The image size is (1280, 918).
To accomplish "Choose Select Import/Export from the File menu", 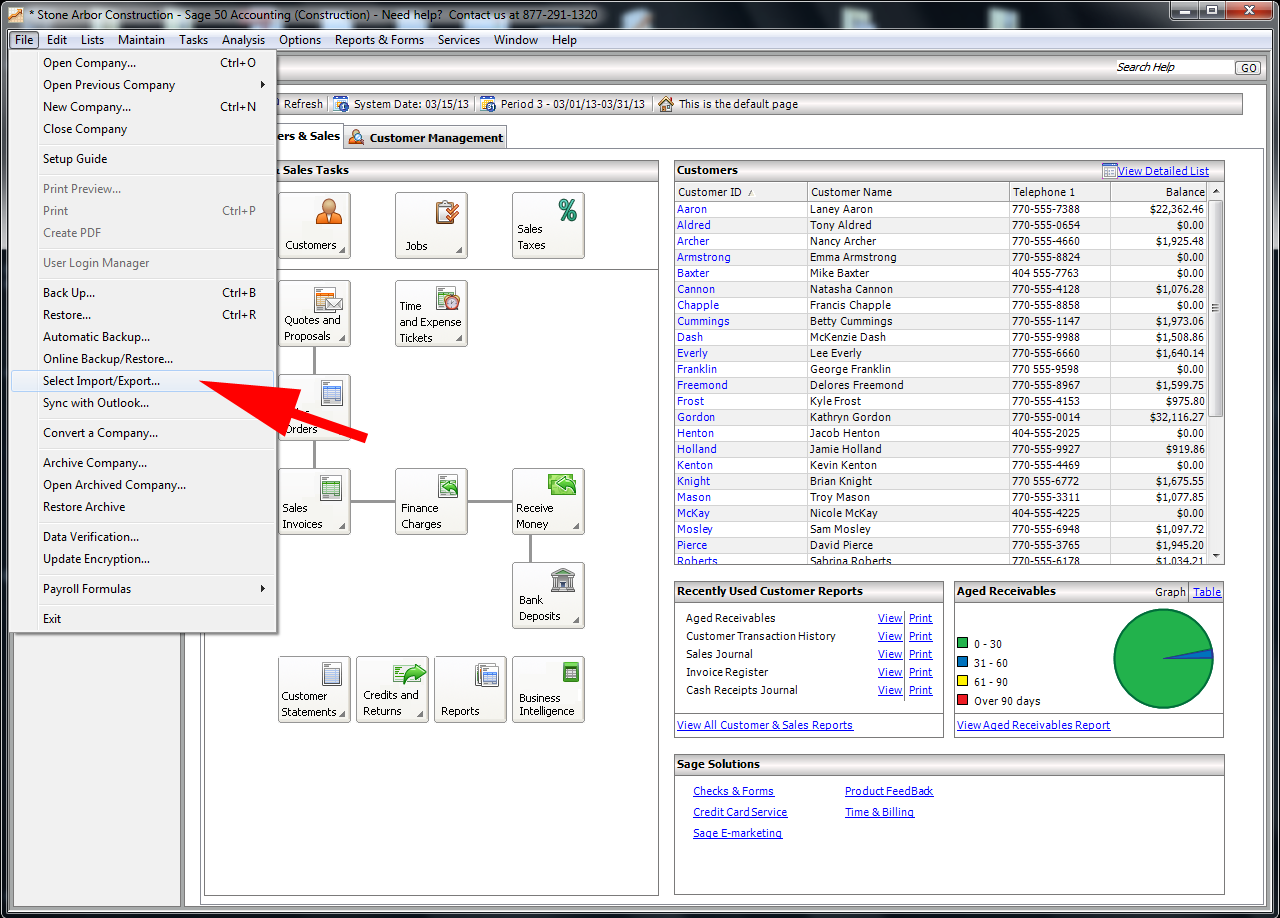I will tap(99, 381).
